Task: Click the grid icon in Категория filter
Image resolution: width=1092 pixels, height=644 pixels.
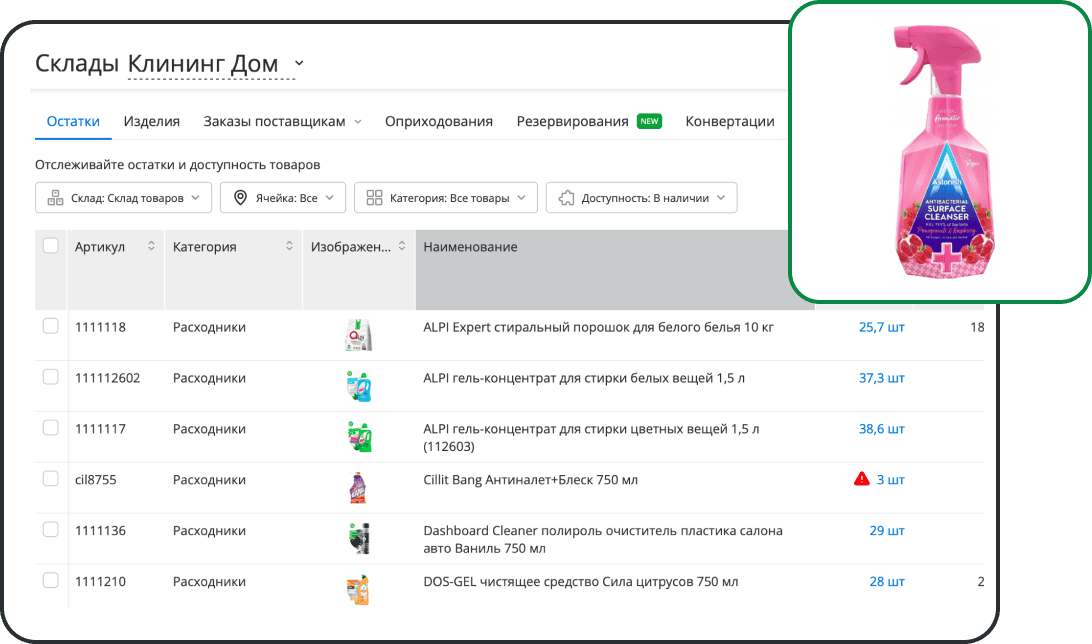Action: pyautogui.click(x=374, y=198)
